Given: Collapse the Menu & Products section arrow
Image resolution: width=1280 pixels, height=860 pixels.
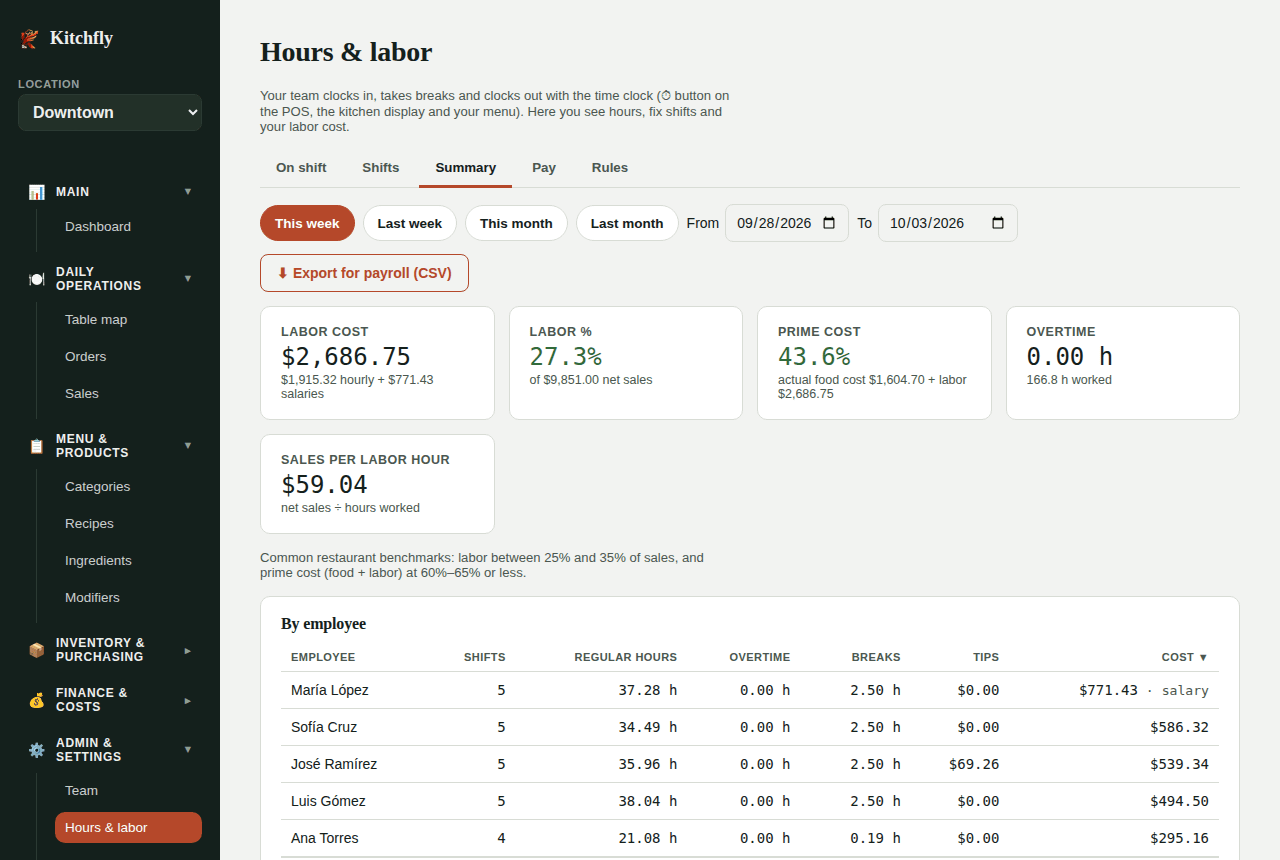Looking at the screenshot, I should coord(188,445).
